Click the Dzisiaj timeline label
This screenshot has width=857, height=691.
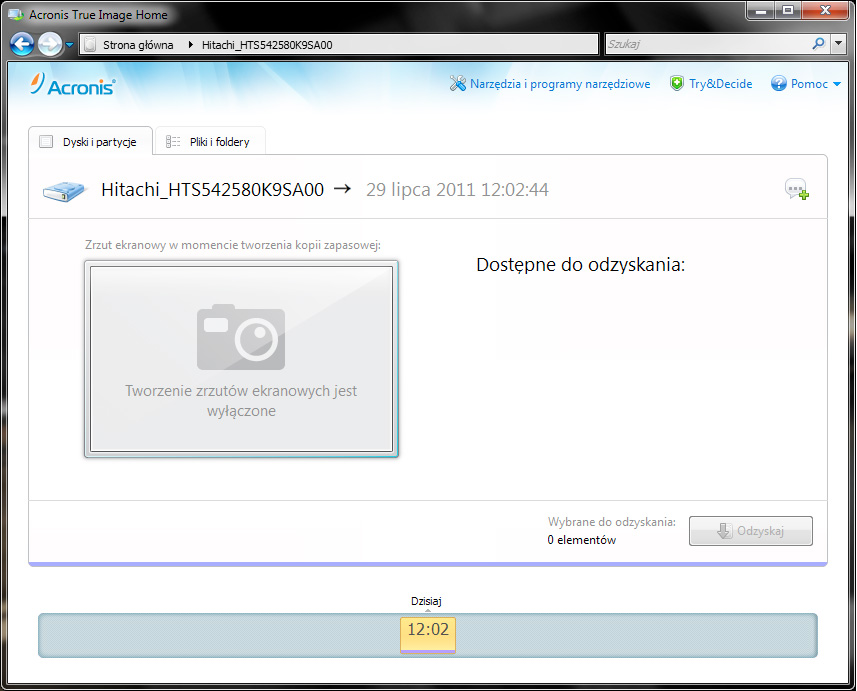click(x=426, y=601)
